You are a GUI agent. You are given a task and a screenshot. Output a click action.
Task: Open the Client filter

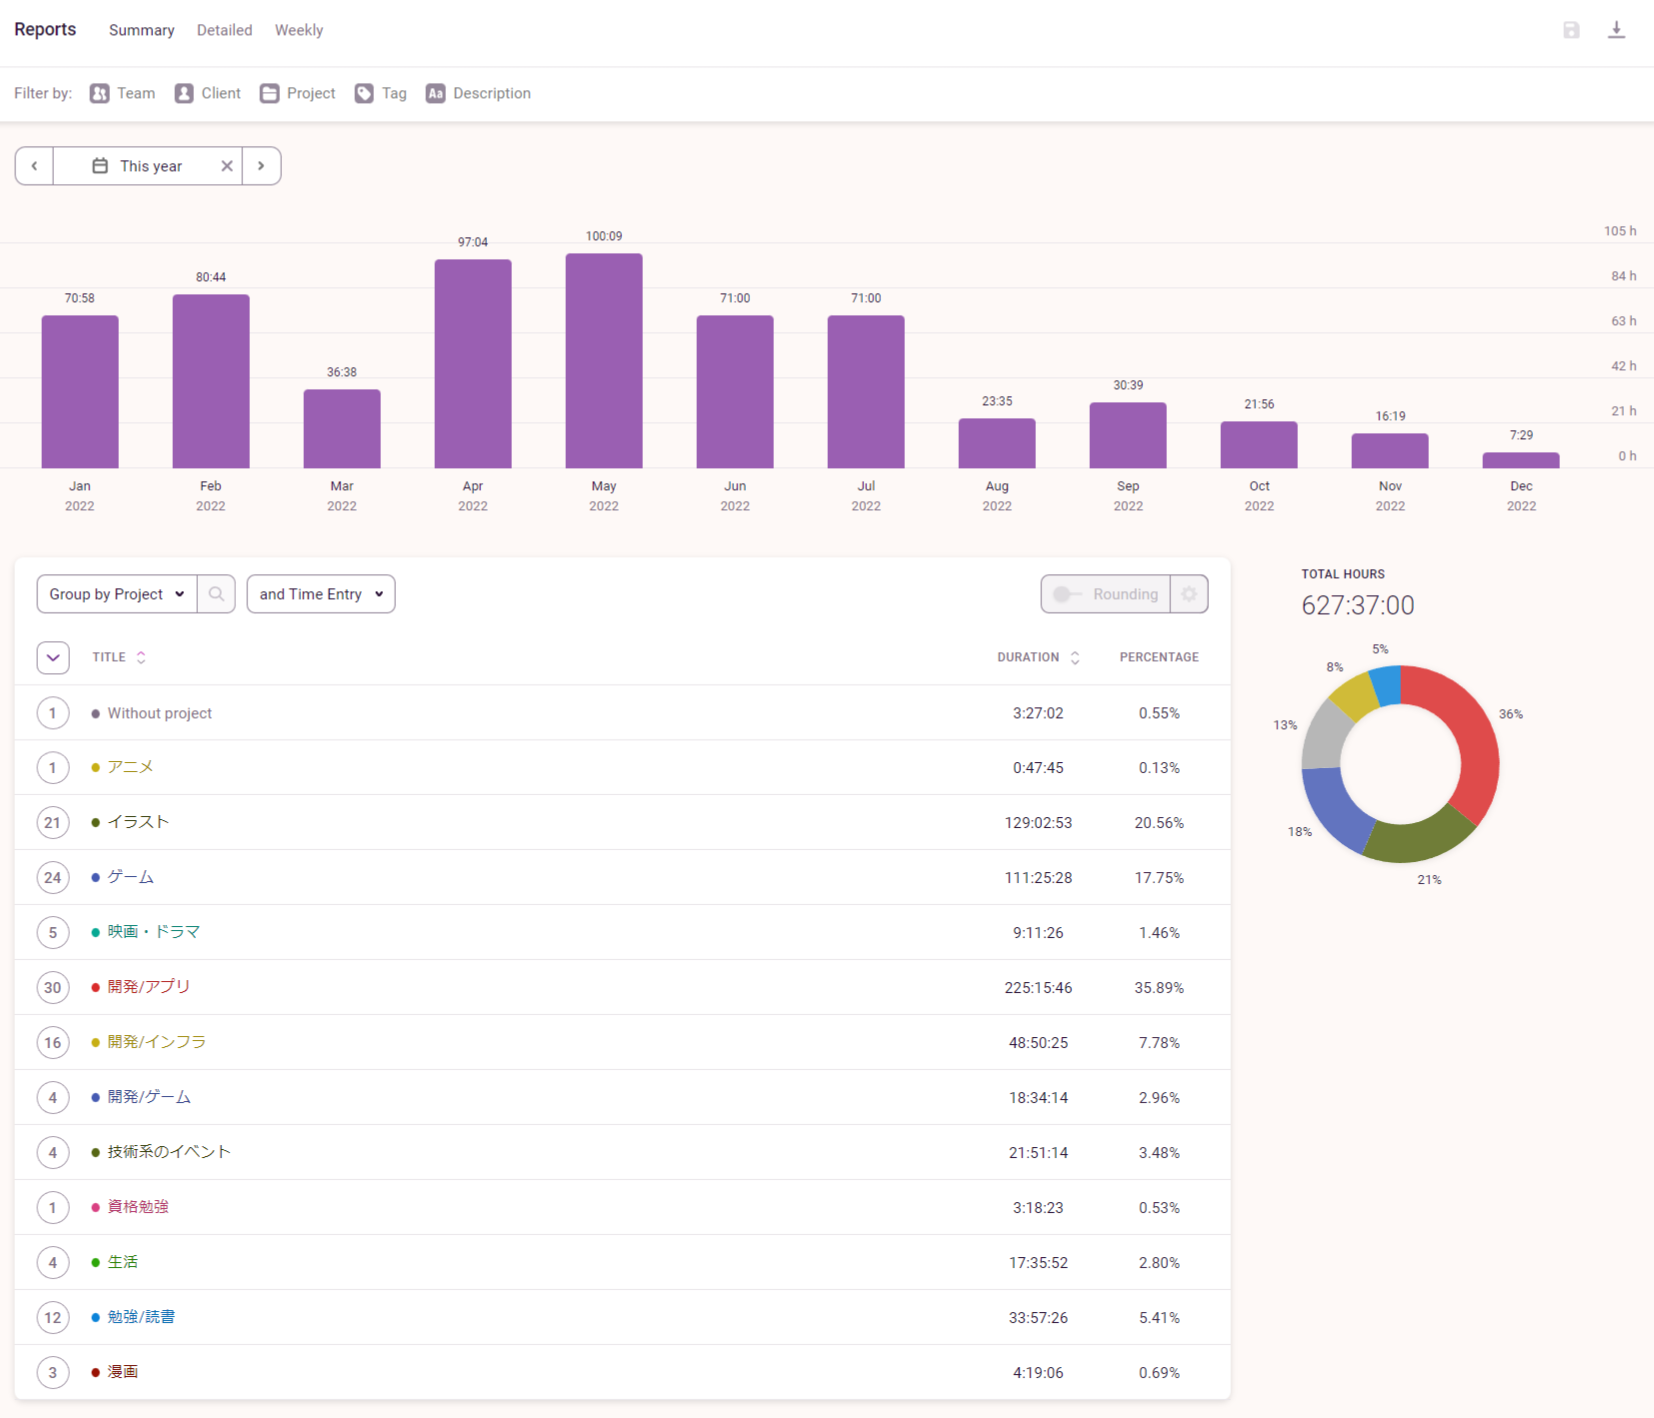click(x=207, y=93)
